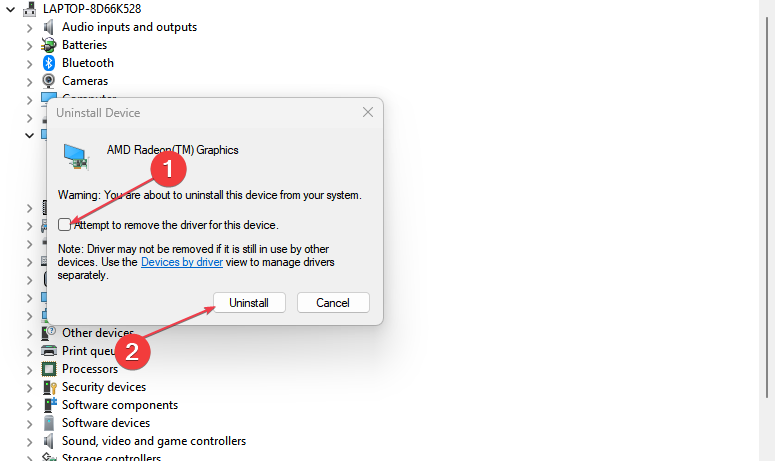Click the Software components puzzle icon
The image size is (775, 461).
pos(49,405)
